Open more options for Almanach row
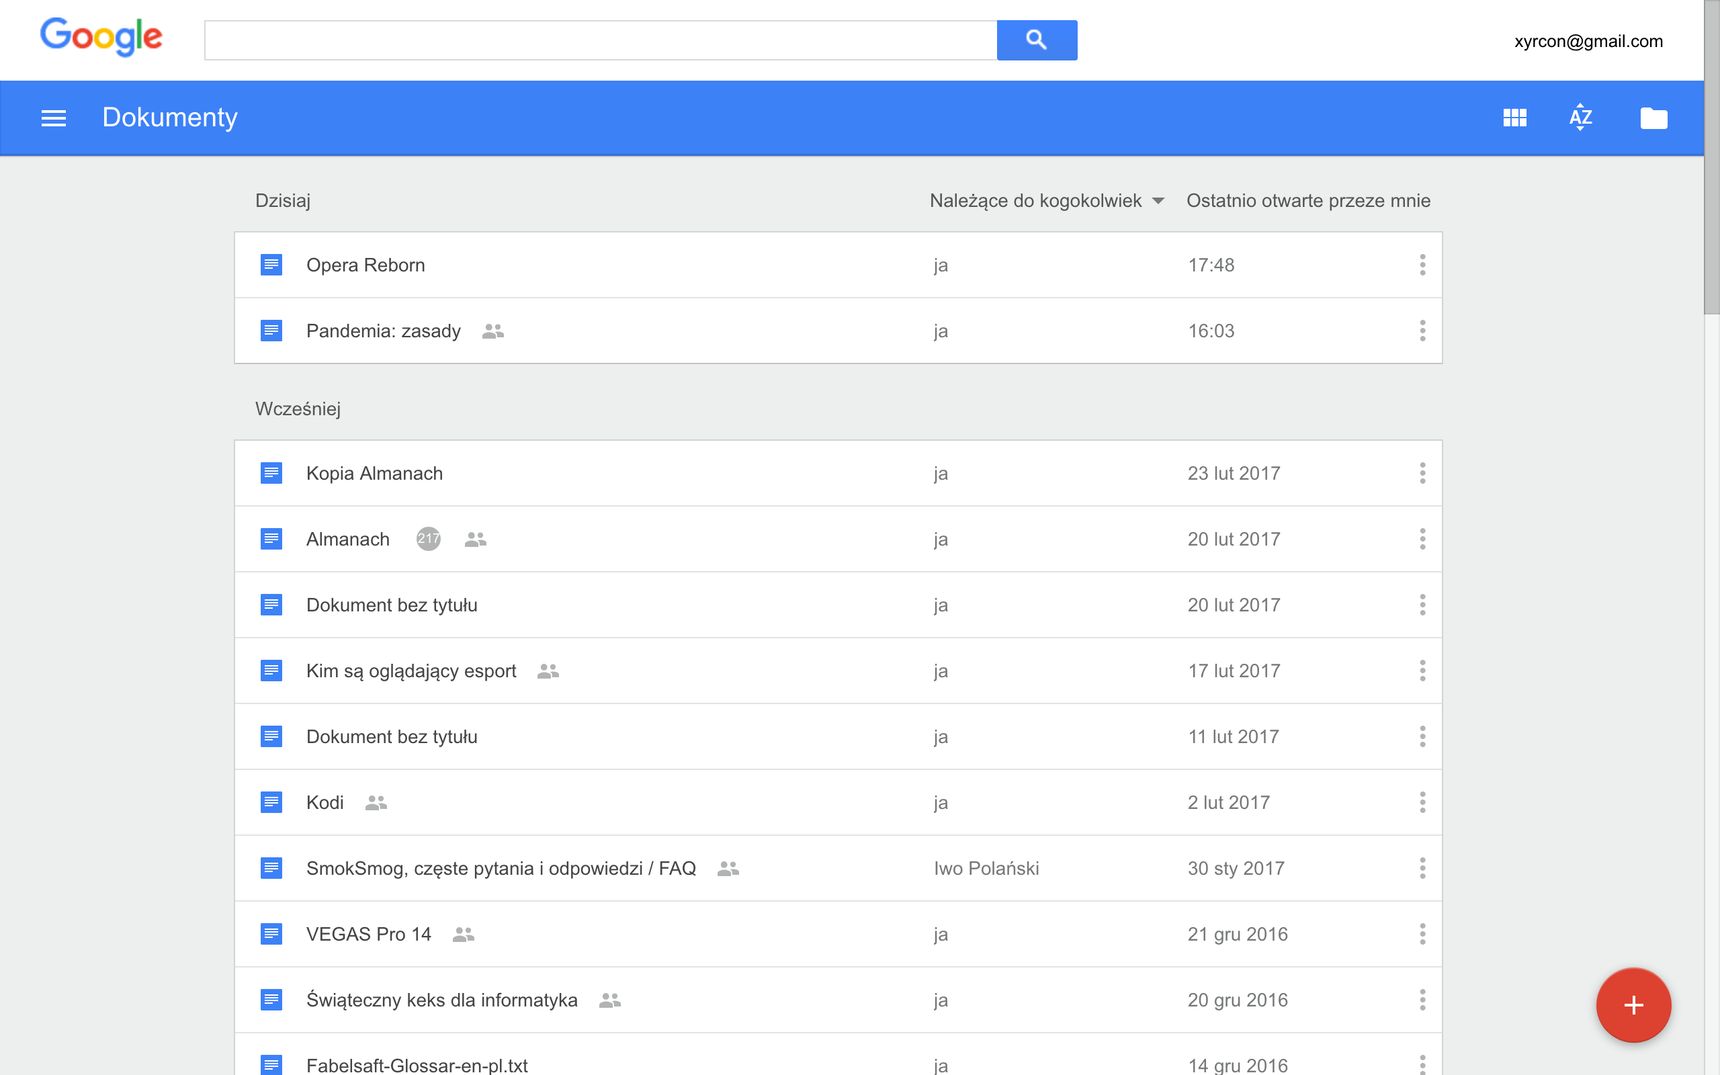 click(x=1422, y=539)
